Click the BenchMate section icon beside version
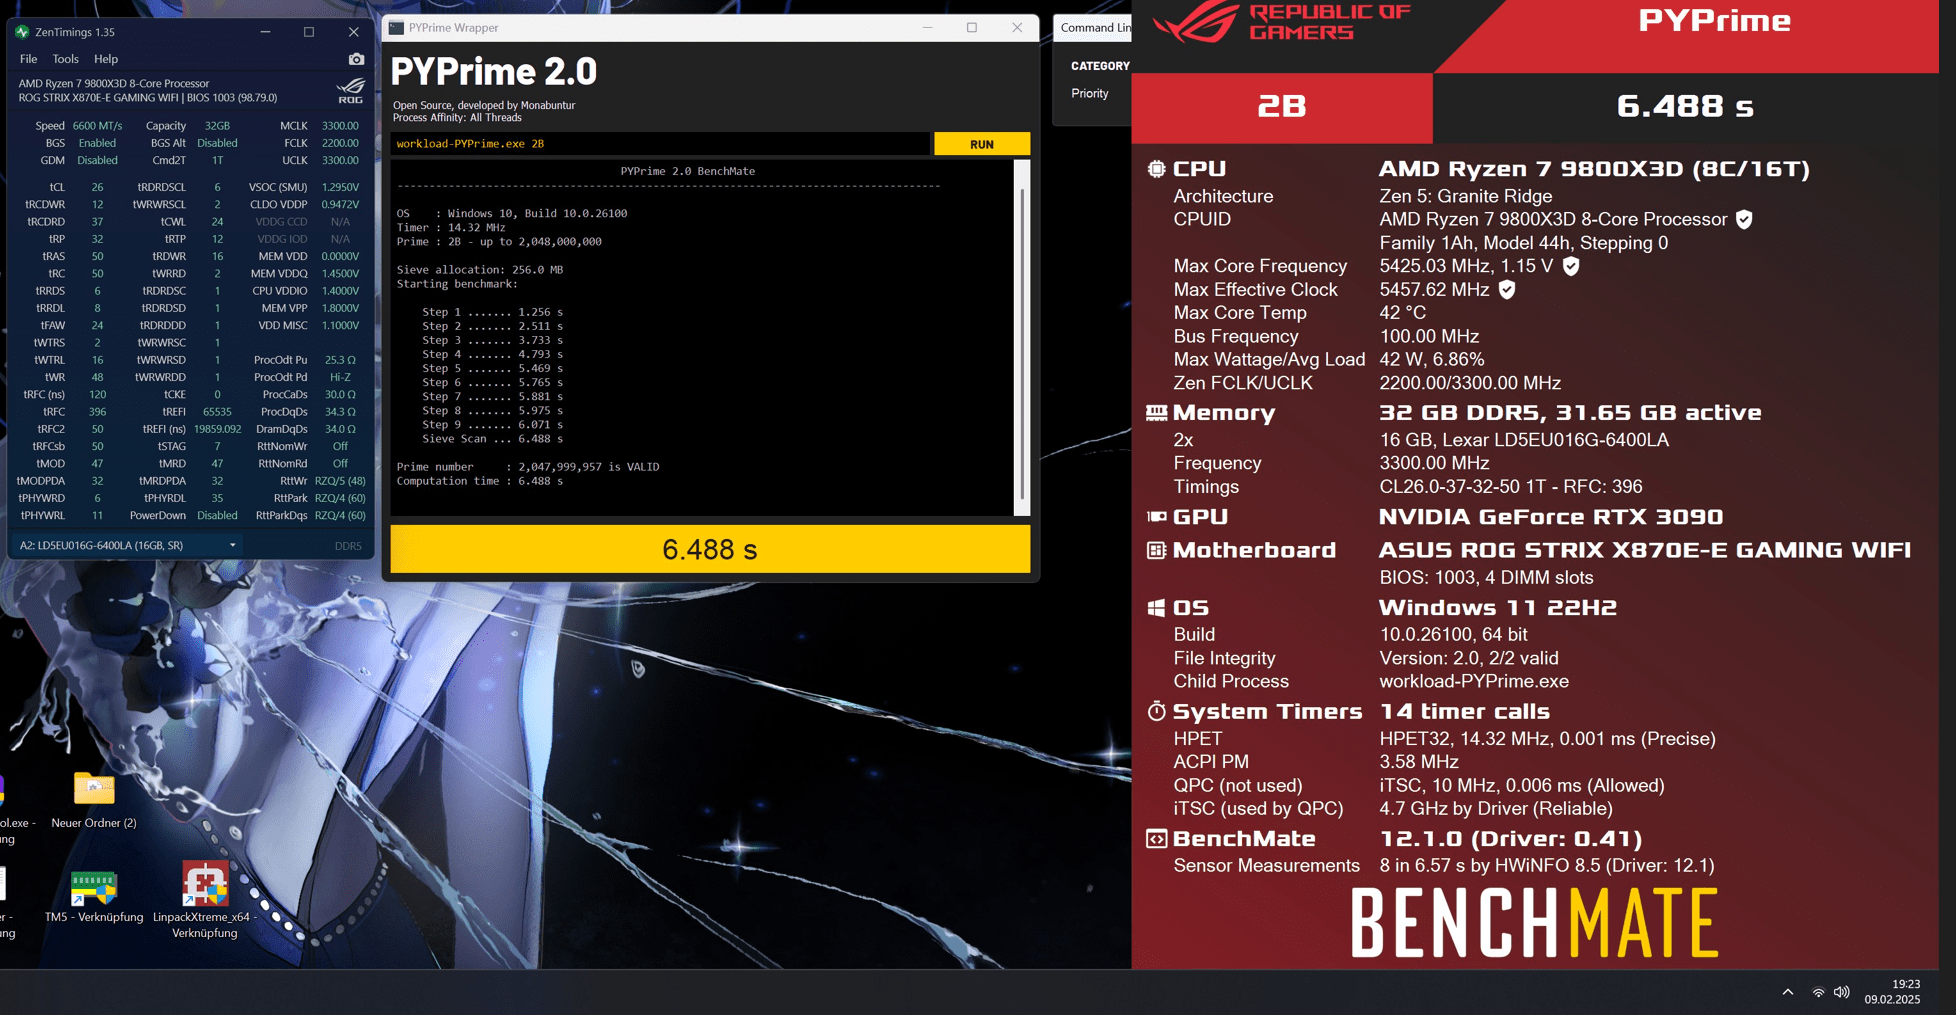Image resolution: width=1956 pixels, height=1015 pixels. pyautogui.click(x=1156, y=839)
